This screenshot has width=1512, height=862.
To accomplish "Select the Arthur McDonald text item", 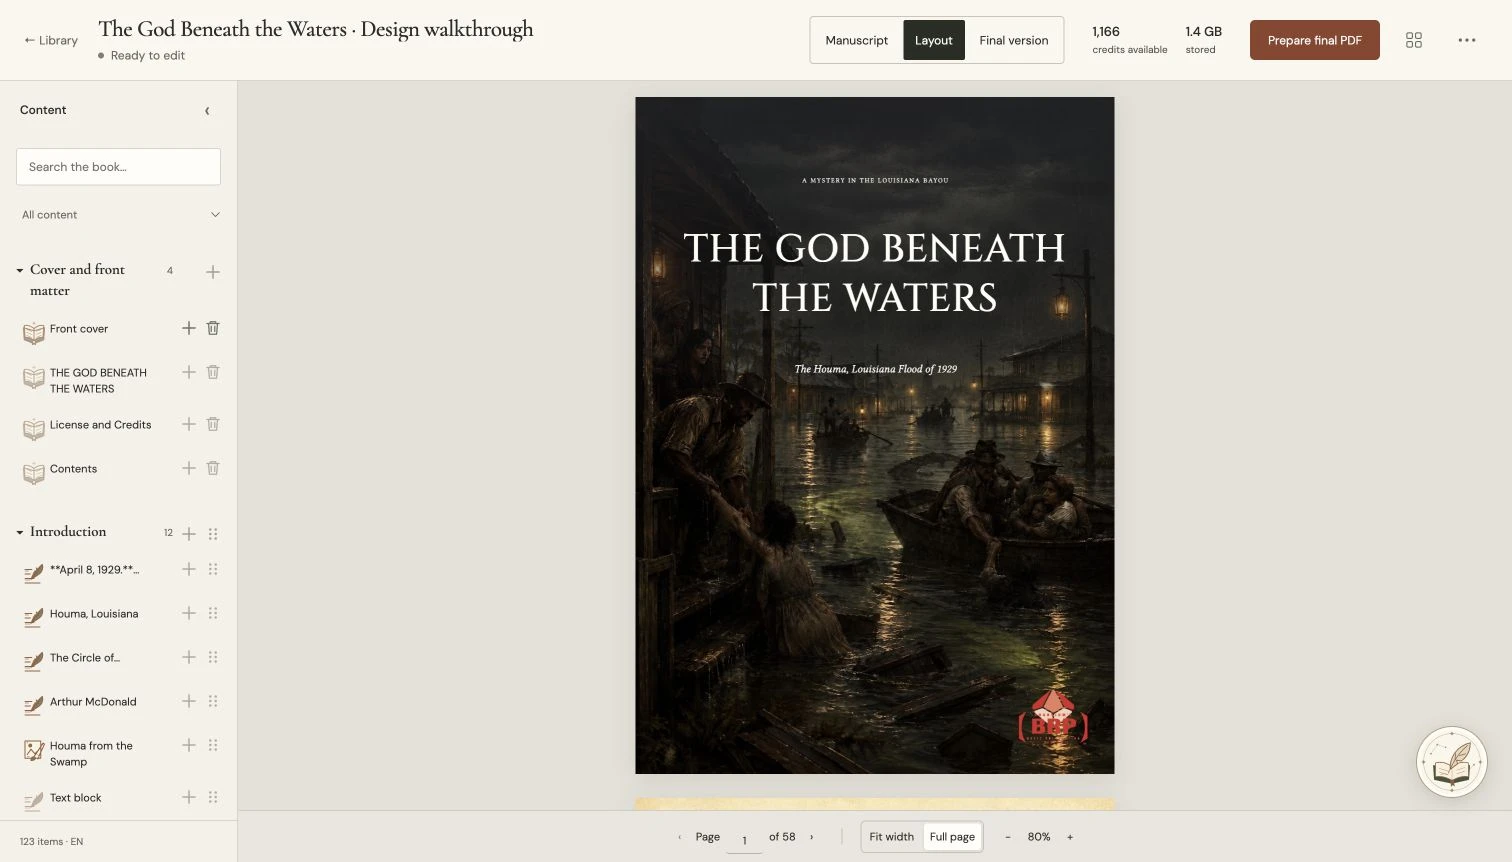I will pyautogui.click(x=93, y=702).
